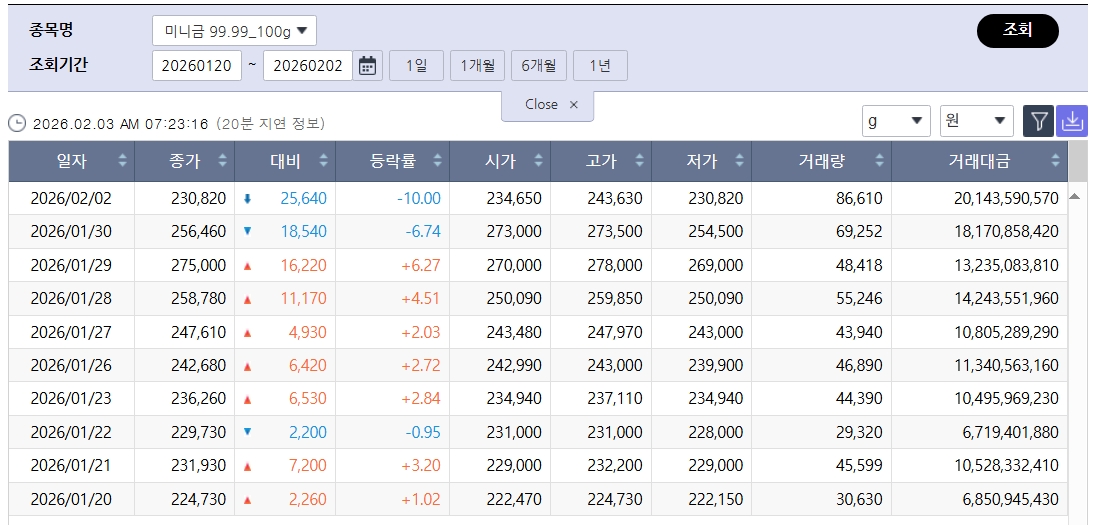This screenshot has height=525, width=1096.
Task: Click the 조회 search button
Action: click(x=1018, y=31)
